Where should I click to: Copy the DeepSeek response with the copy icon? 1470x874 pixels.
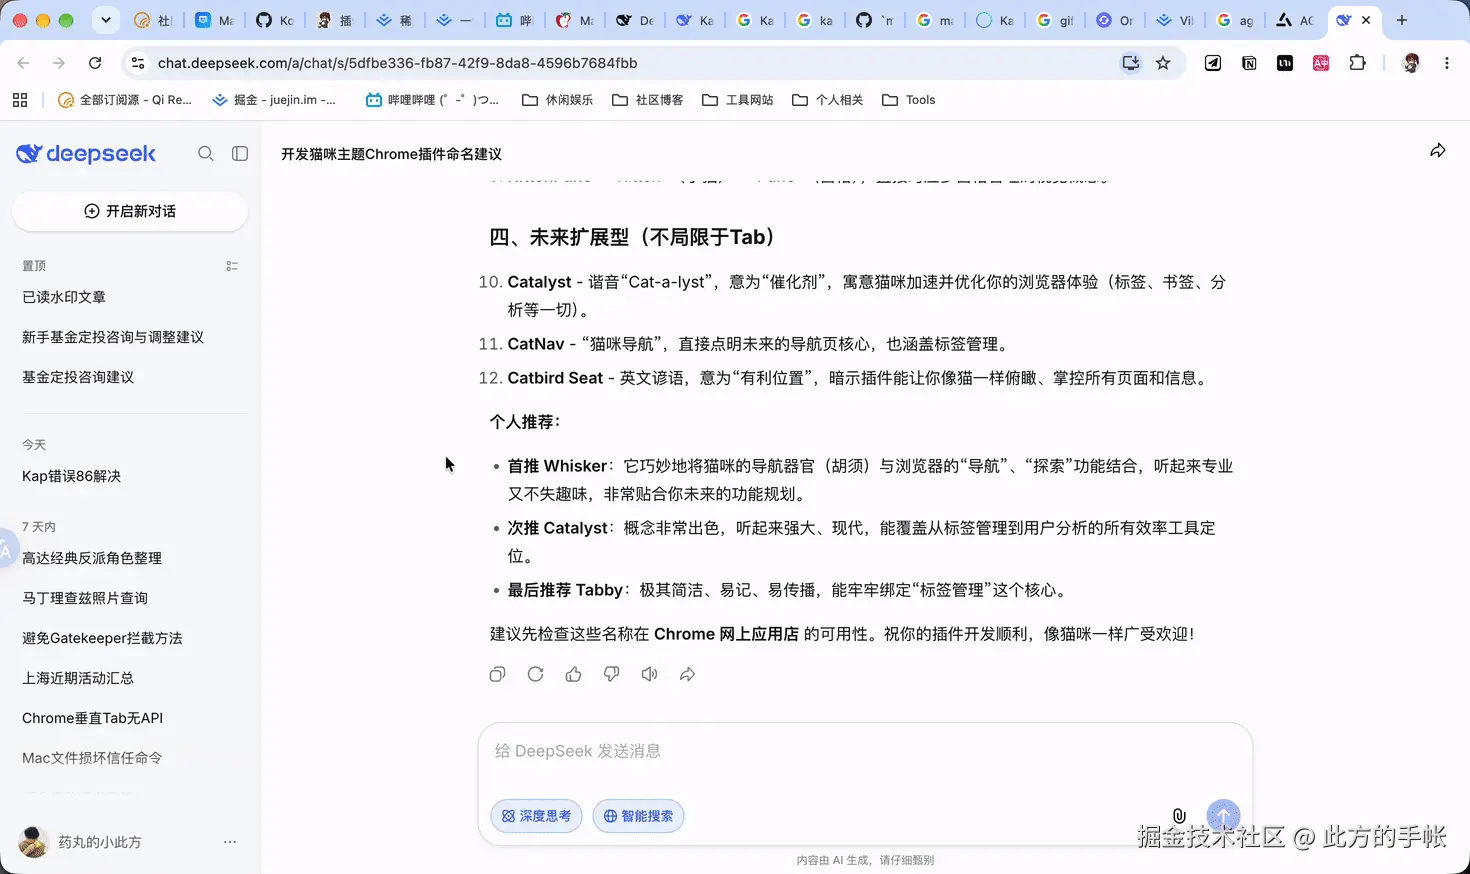[x=497, y=675]
